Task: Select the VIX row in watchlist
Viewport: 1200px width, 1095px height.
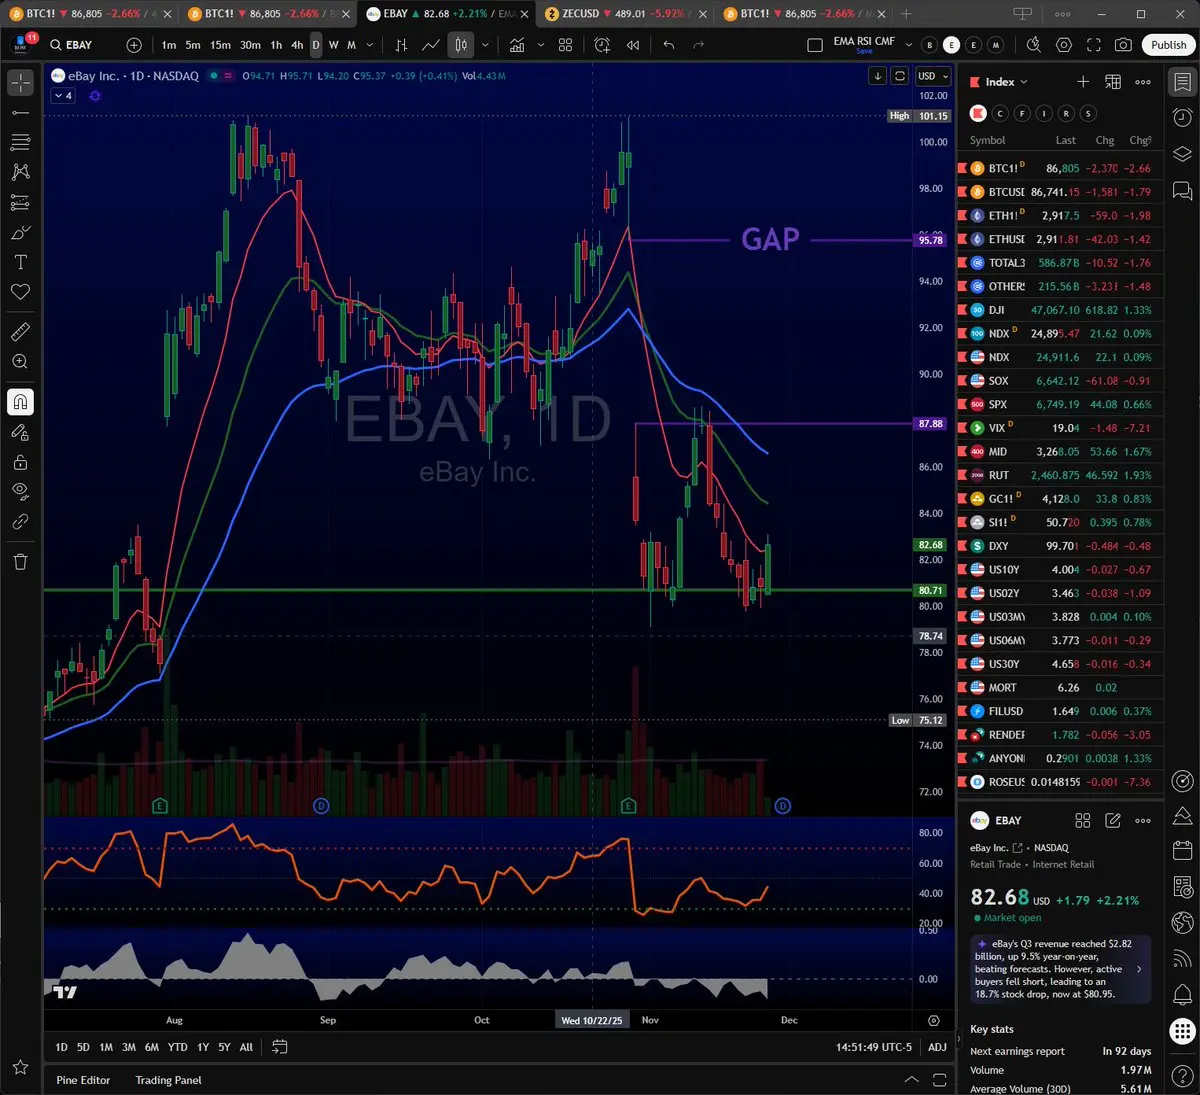Action: click(x=1060, y=428)
